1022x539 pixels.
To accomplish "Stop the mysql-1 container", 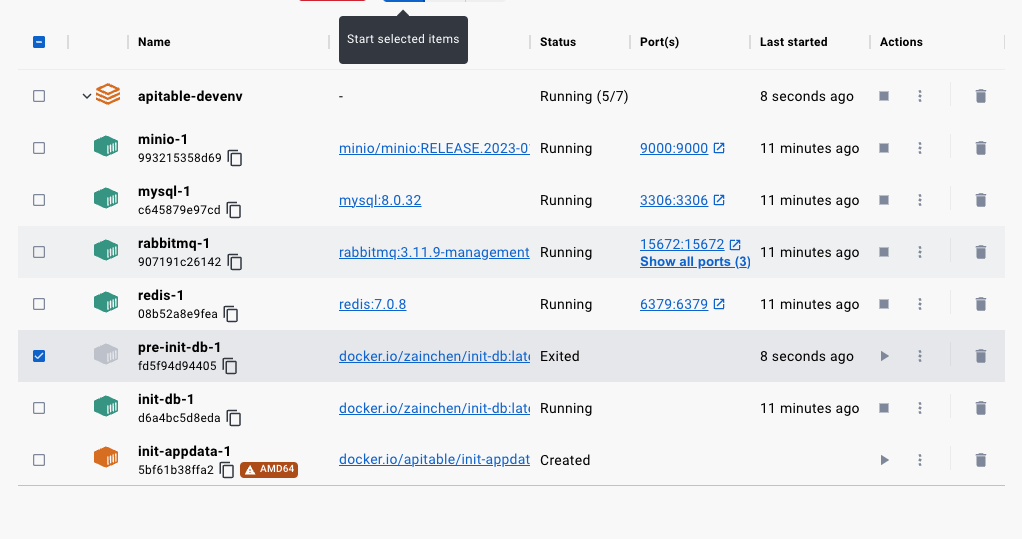I will [884, 200].
